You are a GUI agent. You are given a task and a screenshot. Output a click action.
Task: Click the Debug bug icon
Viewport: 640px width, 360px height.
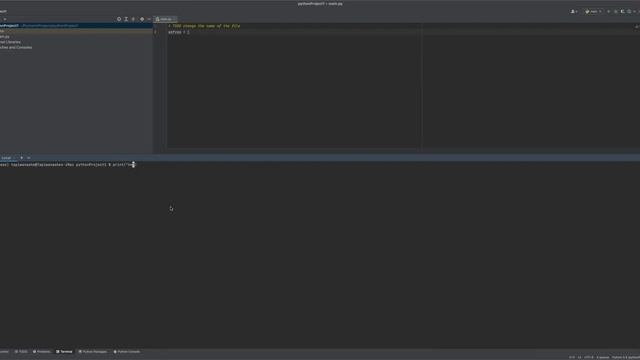coord(616,11)
